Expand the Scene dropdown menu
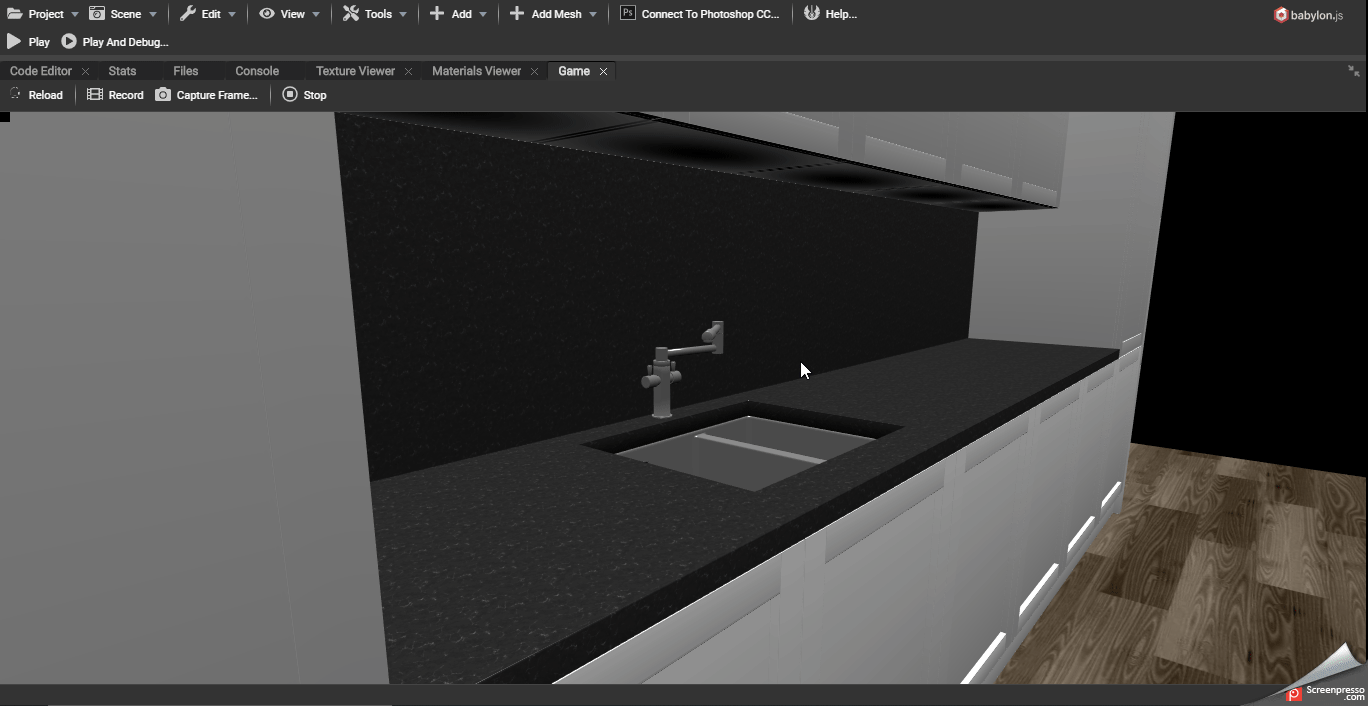 tap(124, 14)
